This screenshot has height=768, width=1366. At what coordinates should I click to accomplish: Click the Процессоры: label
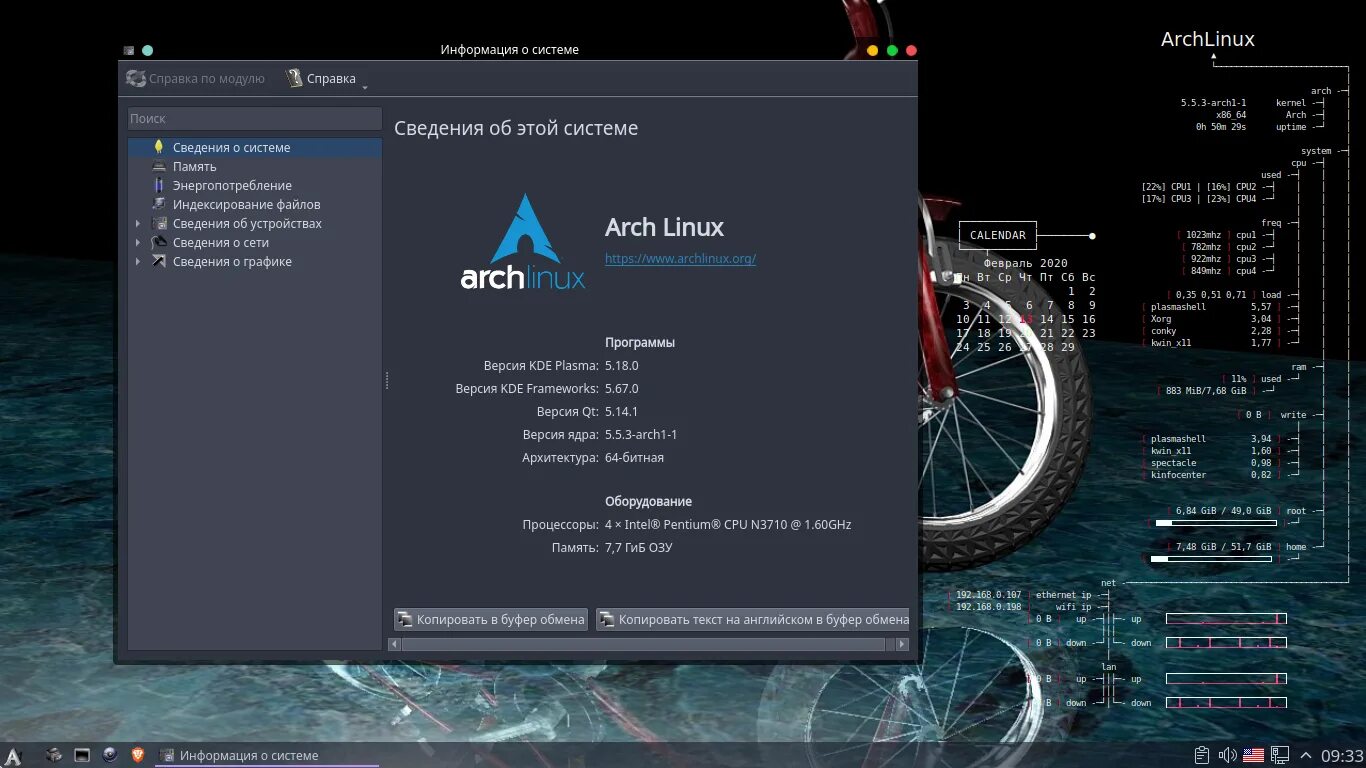click(560, 524)
